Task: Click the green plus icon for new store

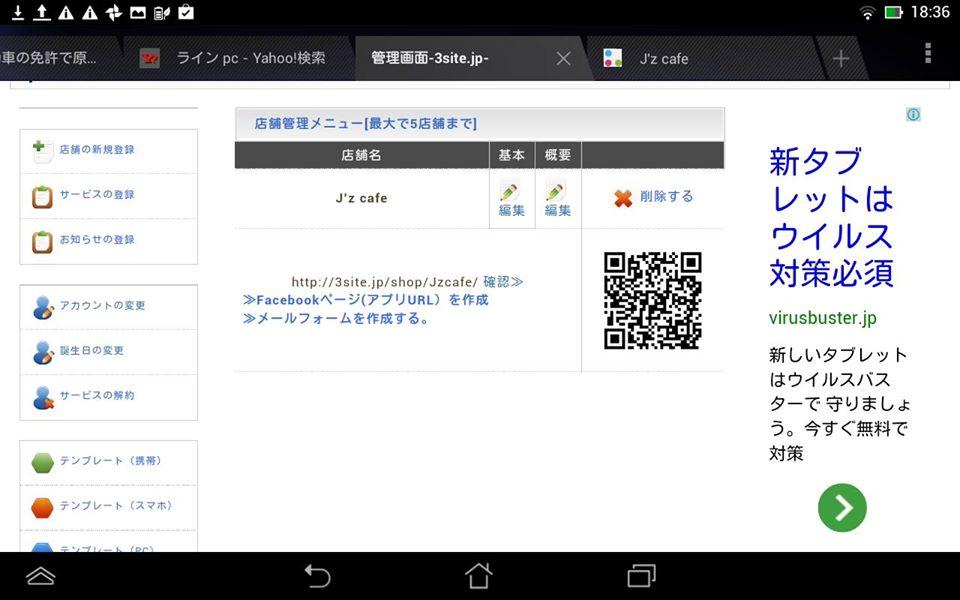Action: (42, 151)
